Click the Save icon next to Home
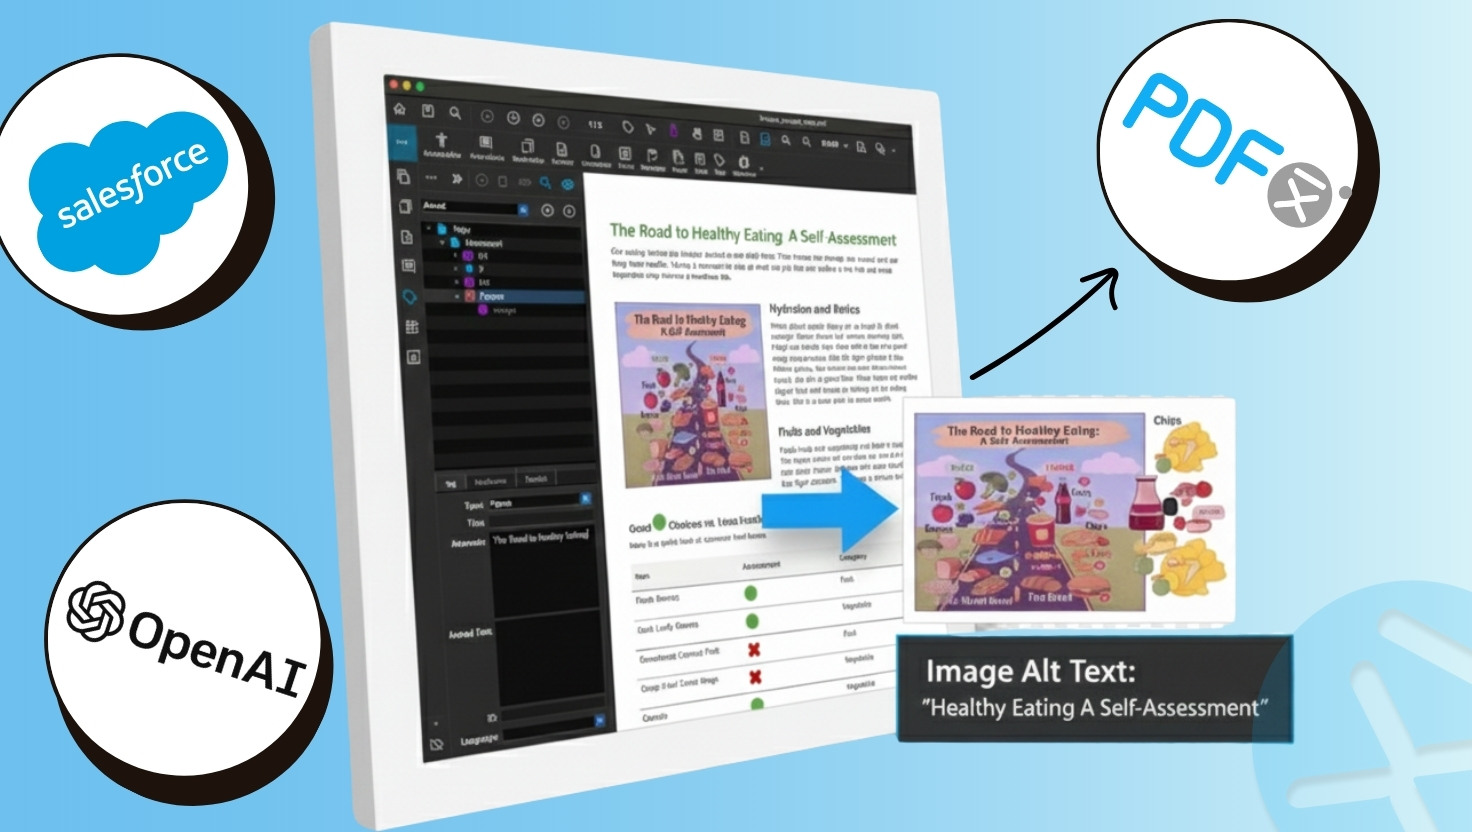Screen dimensions: 1472x832 click(427, 111)
